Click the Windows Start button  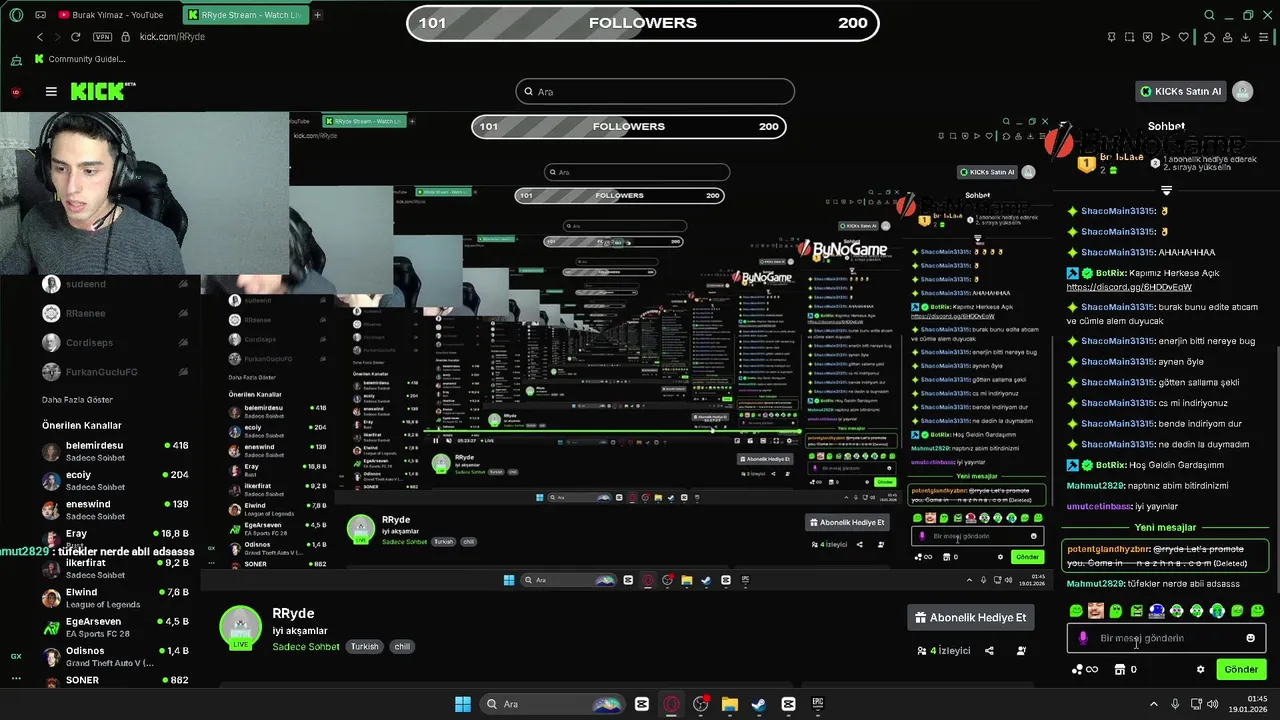pyautogui.click(x=463, y=704)
